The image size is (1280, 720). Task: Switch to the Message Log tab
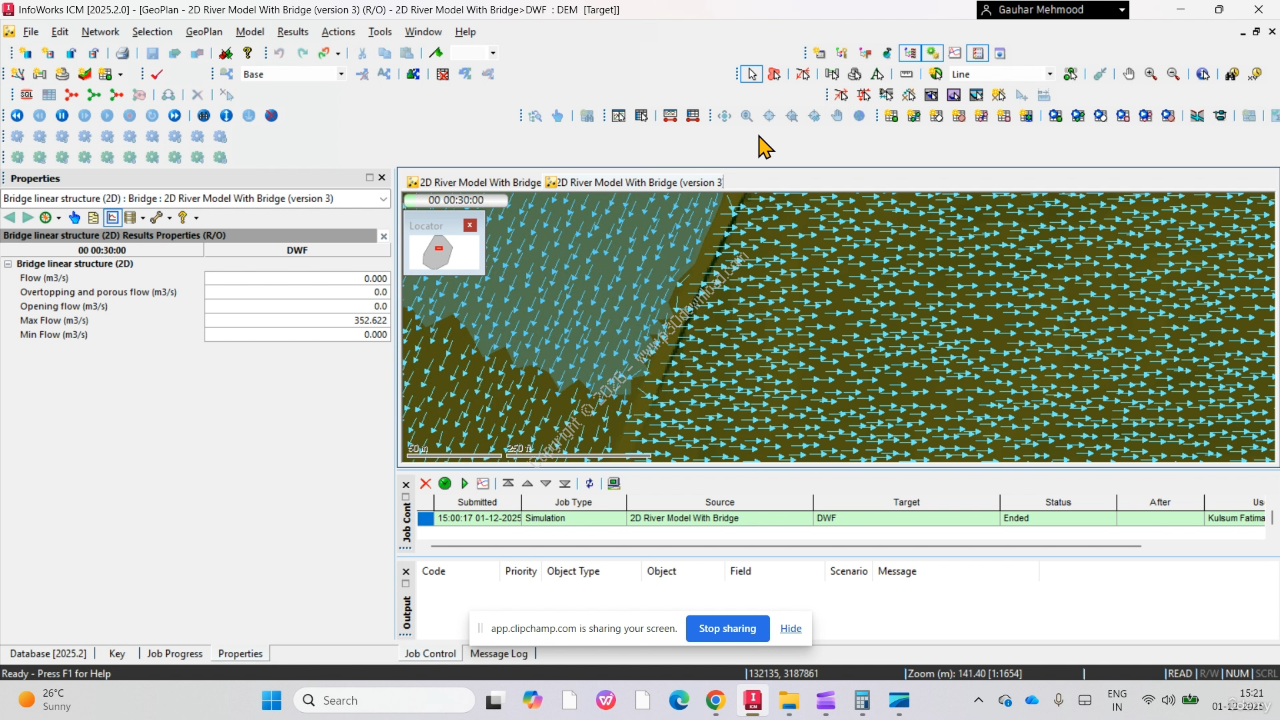[498, 653]
